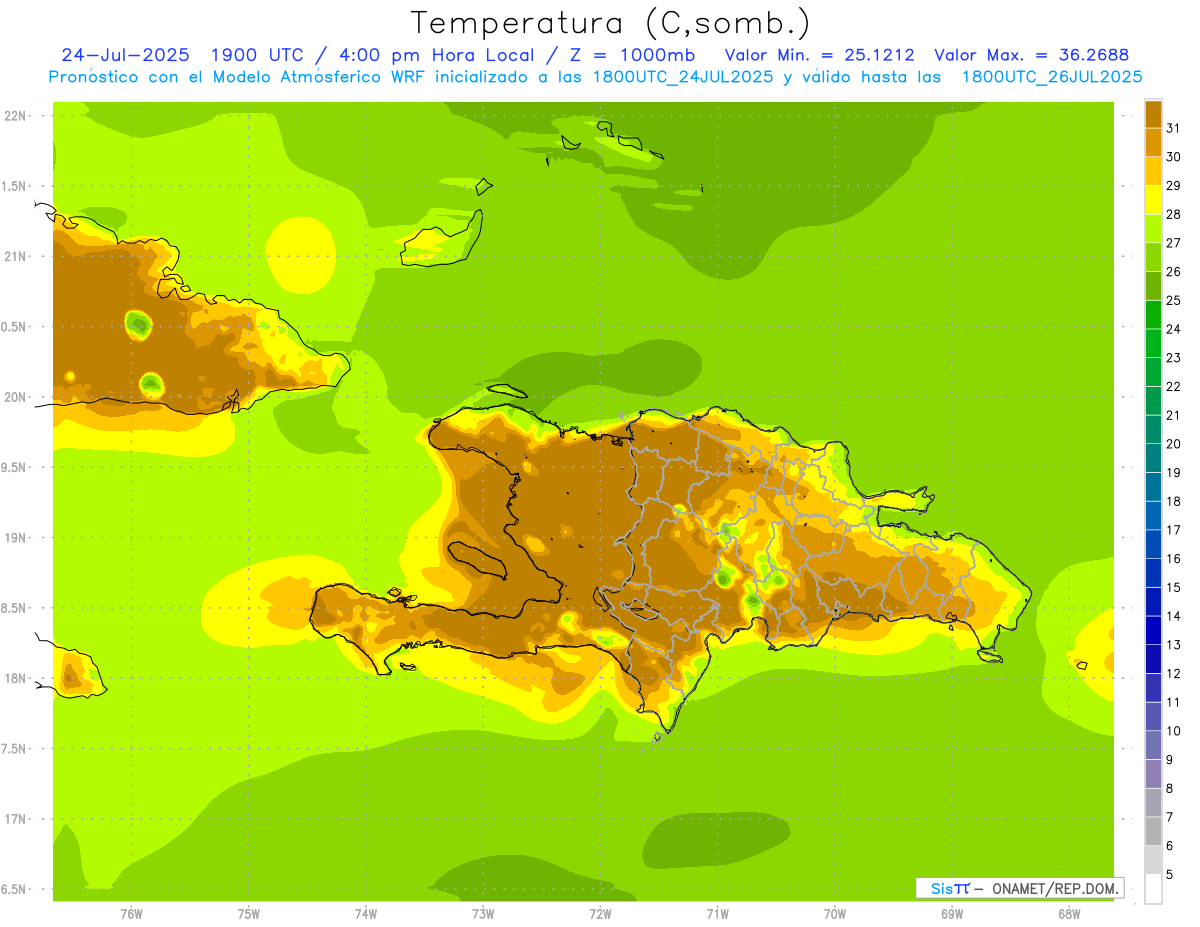Click the '75W' longitude label
The width and height of the screenshot is (1200, 927).
[x=249, y=914]
